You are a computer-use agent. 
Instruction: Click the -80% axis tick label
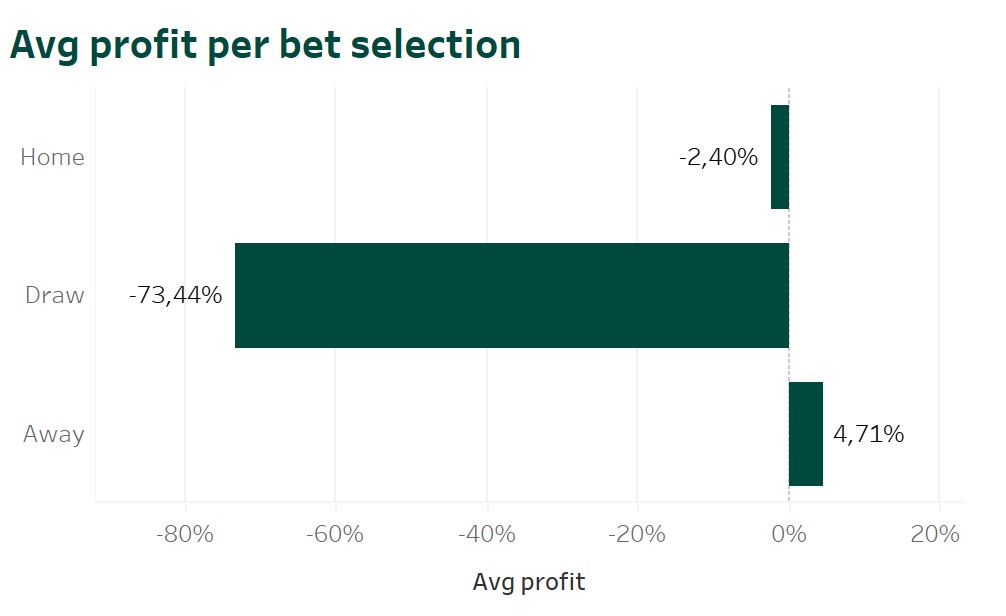[185, 534]
